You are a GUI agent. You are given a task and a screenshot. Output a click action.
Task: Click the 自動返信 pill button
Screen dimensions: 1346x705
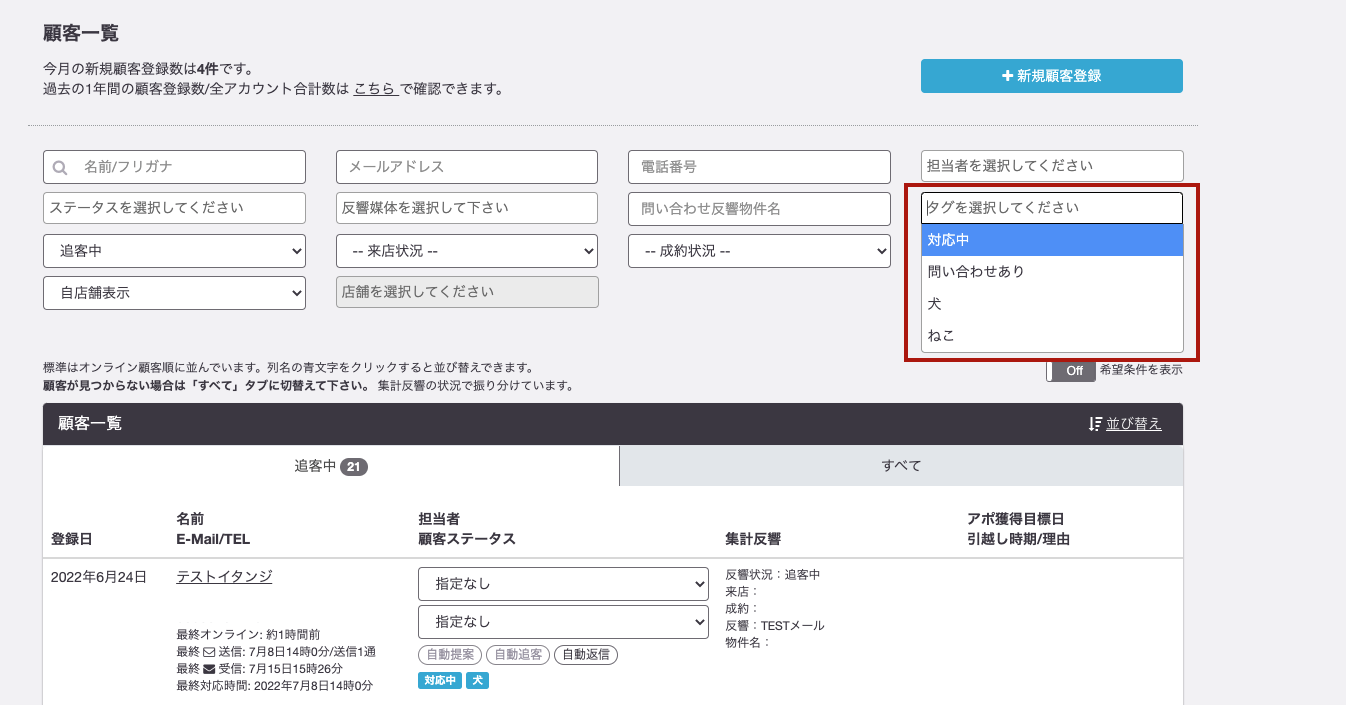(587, 655)
